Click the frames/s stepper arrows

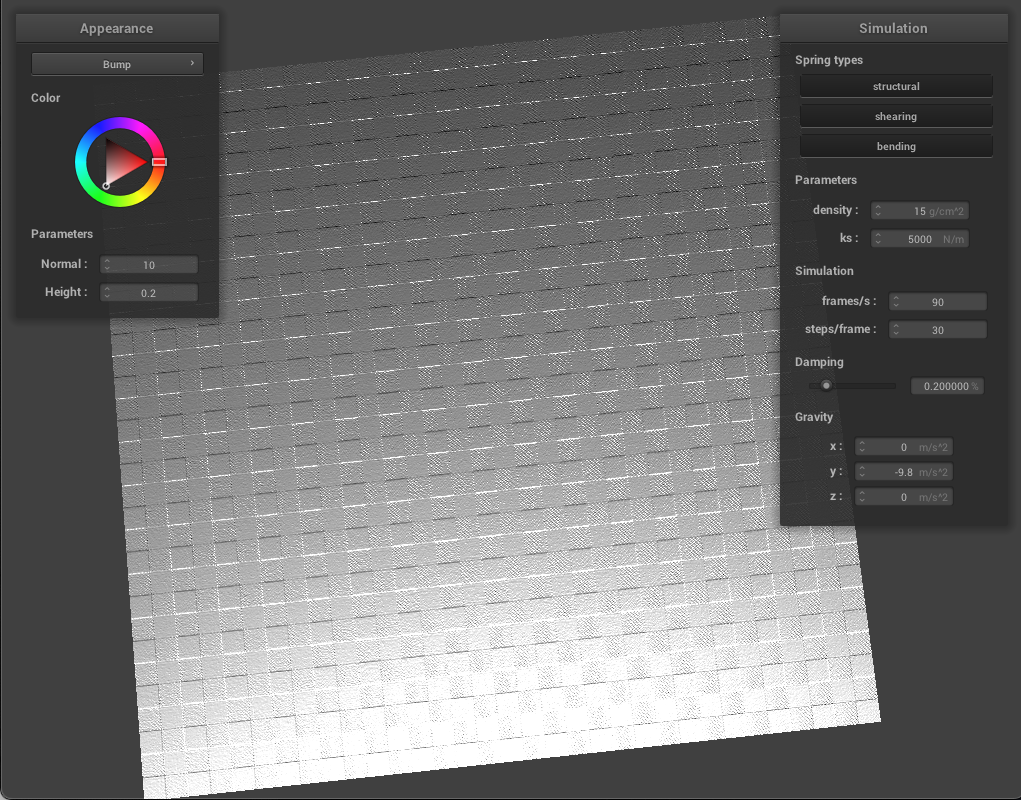coord(896,301)
